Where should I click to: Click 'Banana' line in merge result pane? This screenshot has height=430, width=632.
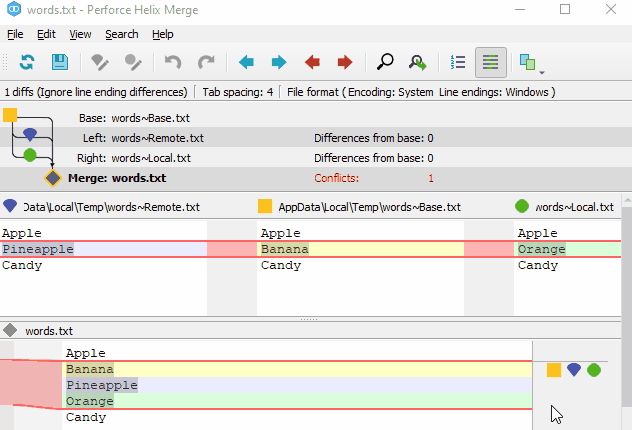pos(299,369)
